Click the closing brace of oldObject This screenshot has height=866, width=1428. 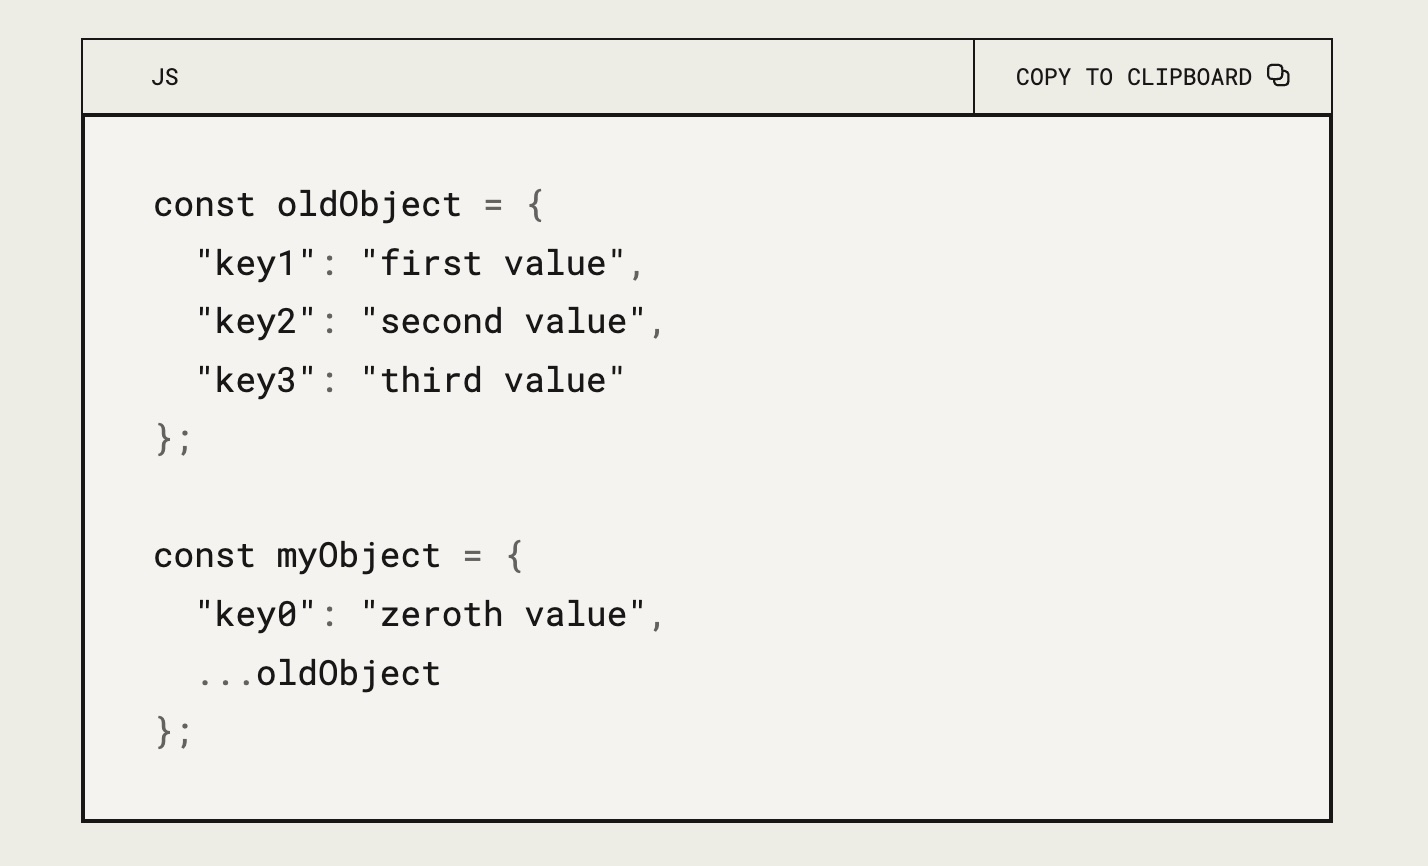pos(164,439)
